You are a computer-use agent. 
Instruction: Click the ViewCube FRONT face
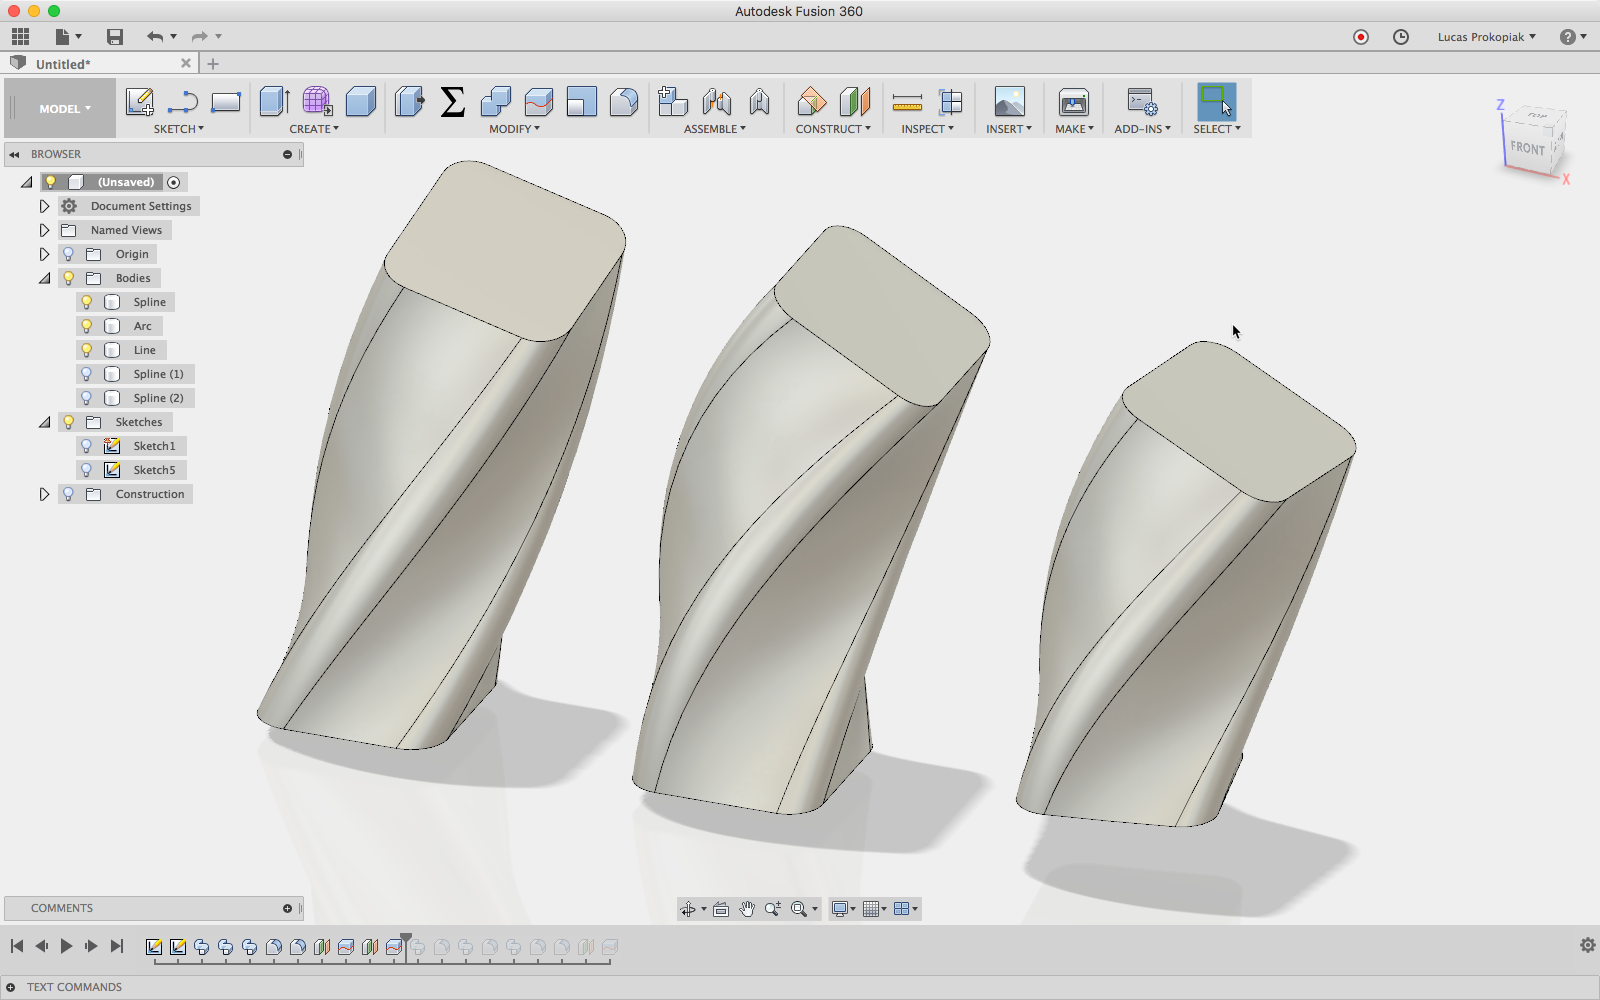[1527, 148]
